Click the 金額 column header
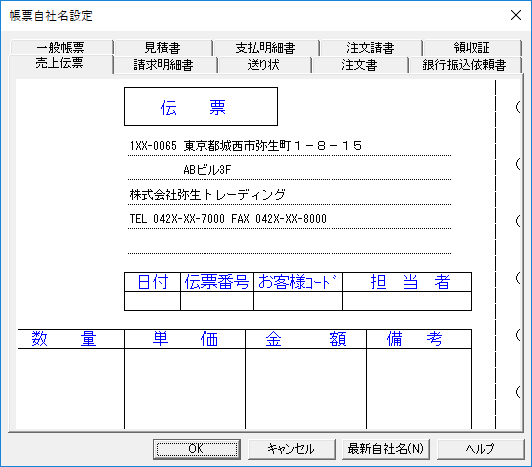Image resolution: width=532 pixels, height=467 pixels. pos(306,339)
